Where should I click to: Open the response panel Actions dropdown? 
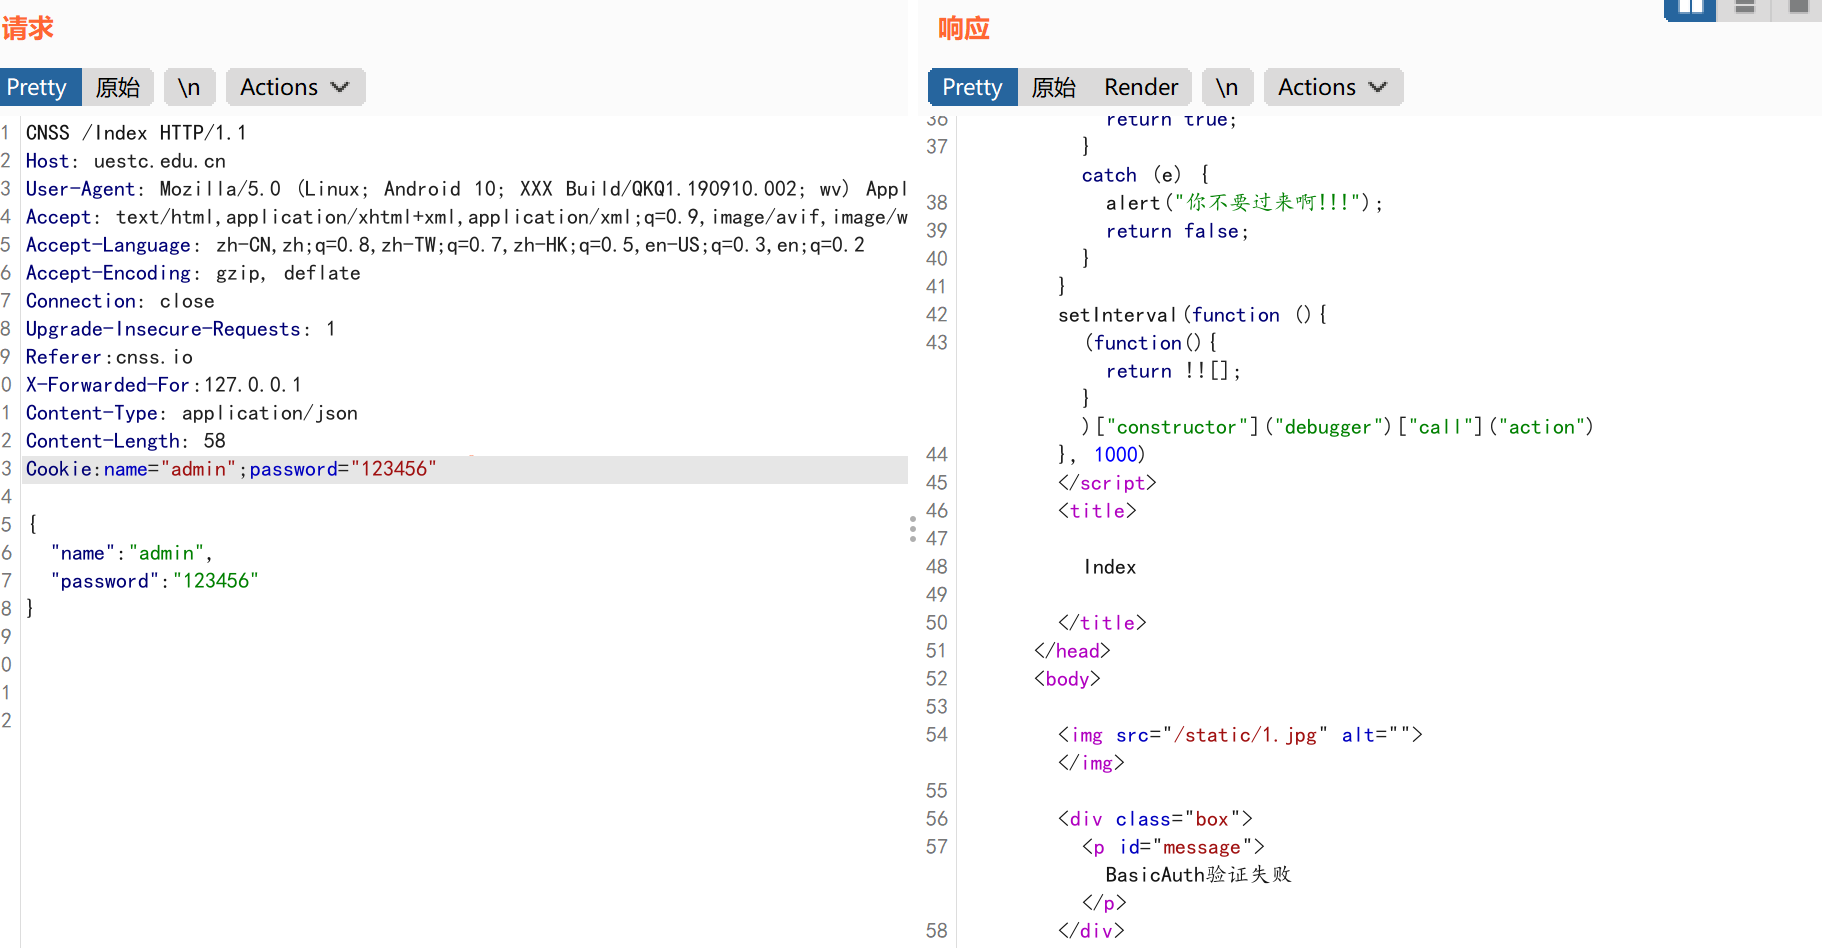1333,87
